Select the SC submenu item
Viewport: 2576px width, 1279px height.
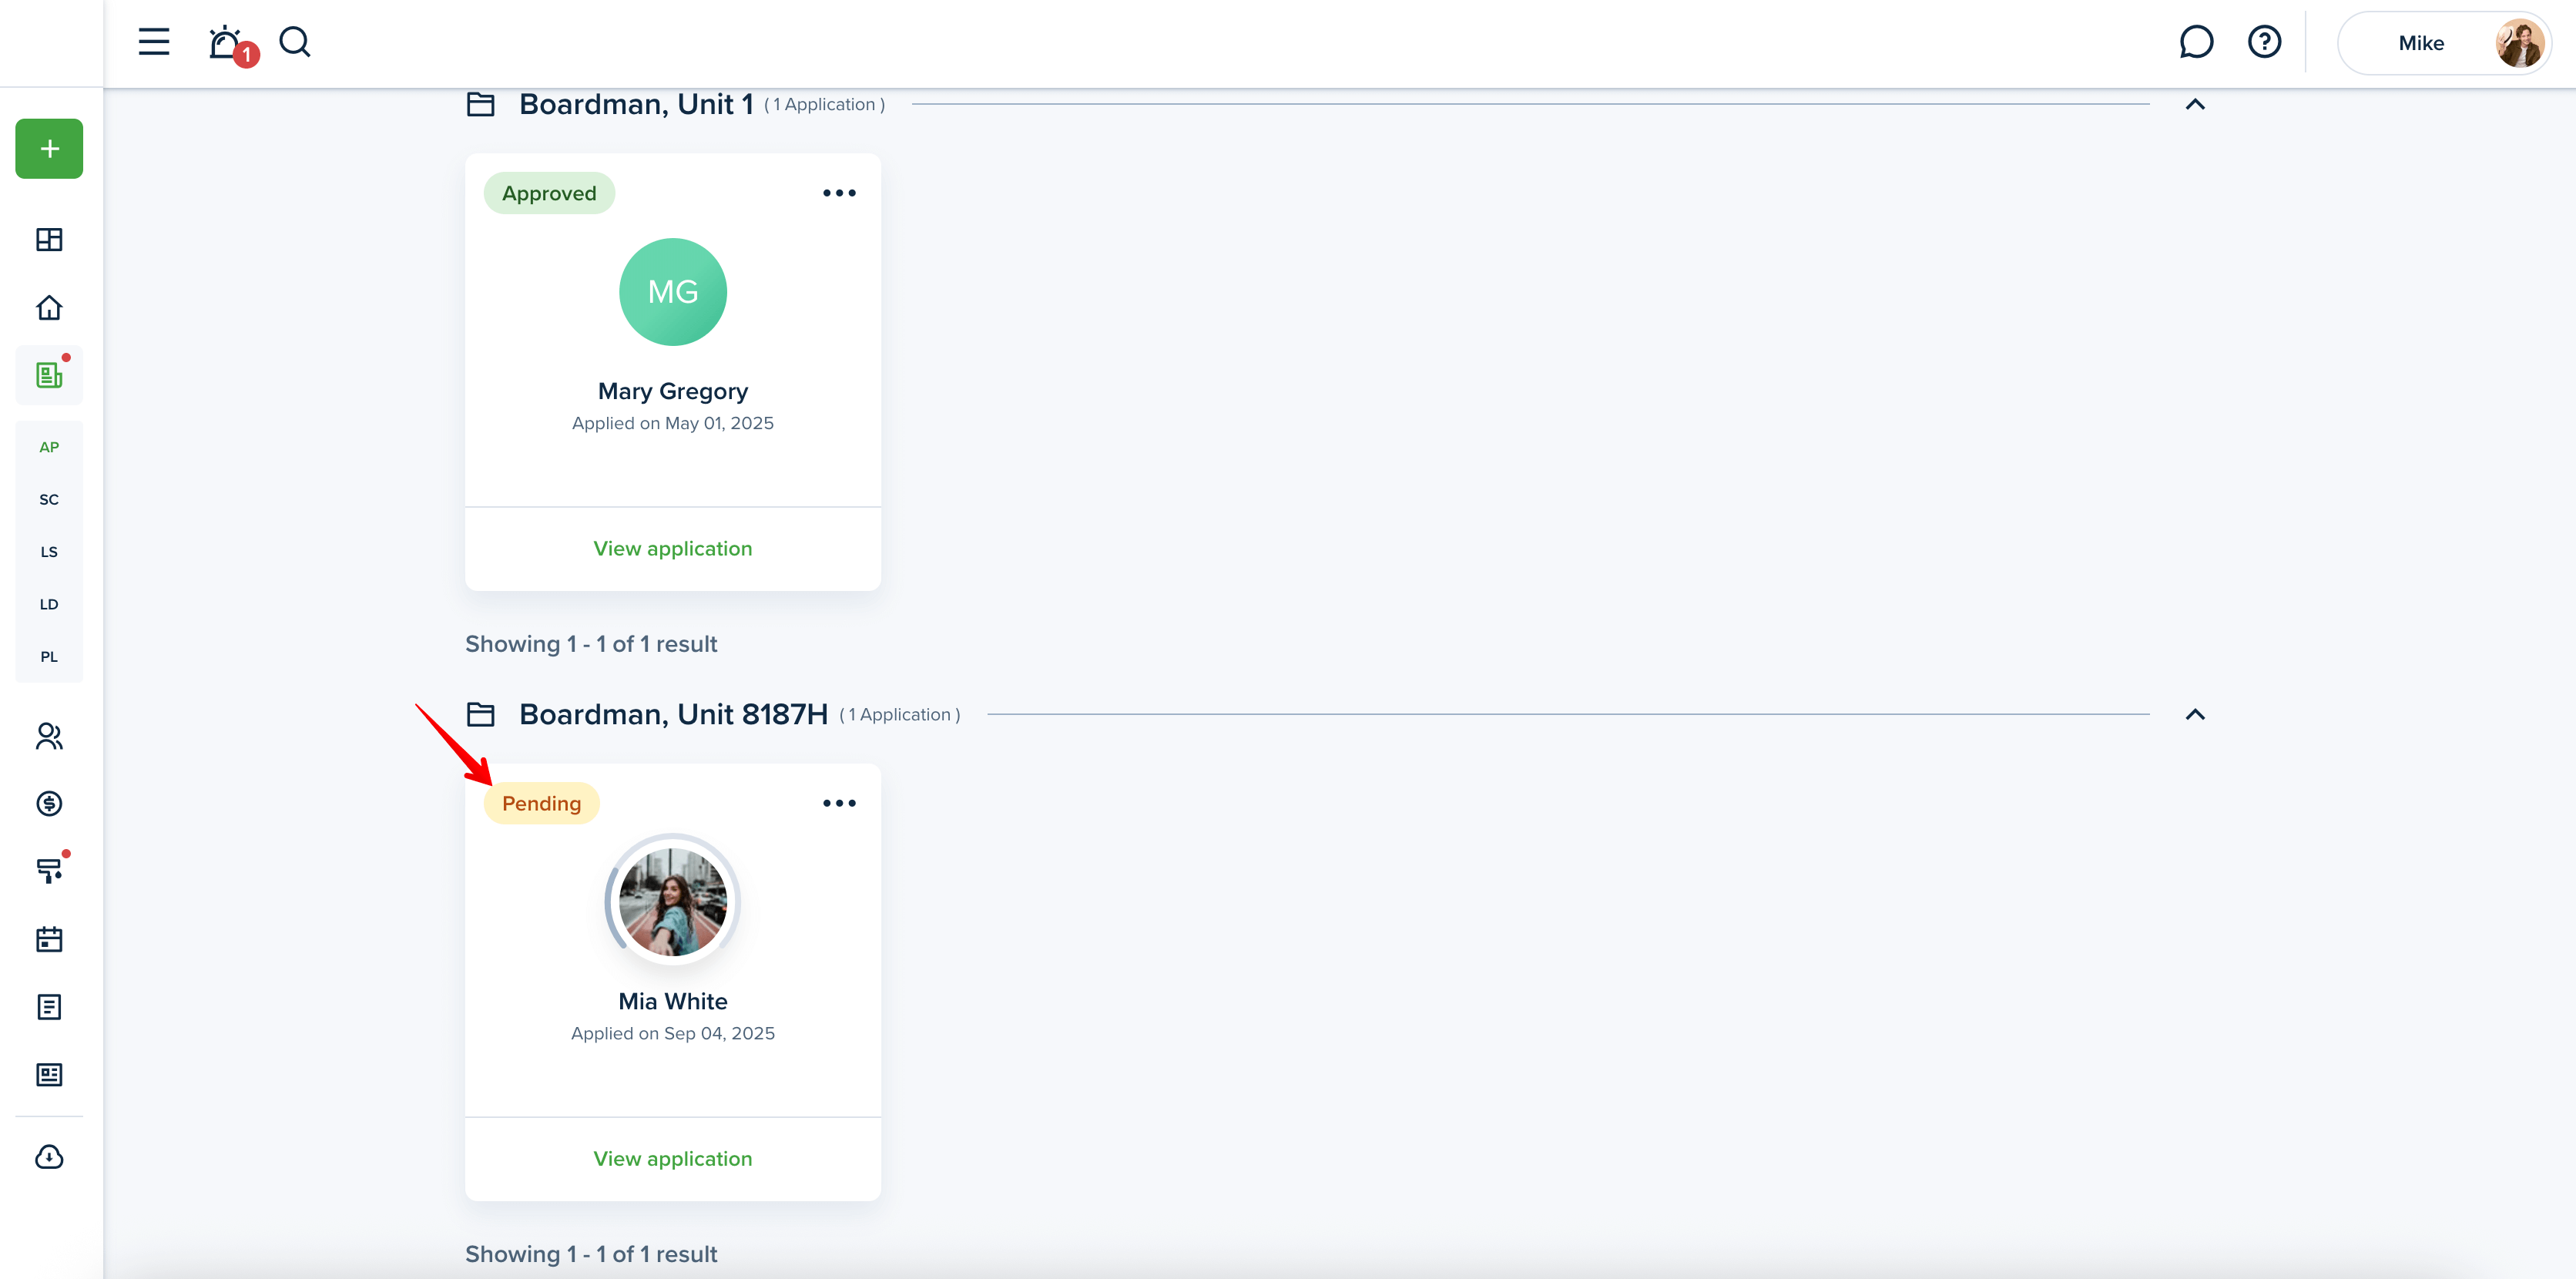click(x=49, y=499)
